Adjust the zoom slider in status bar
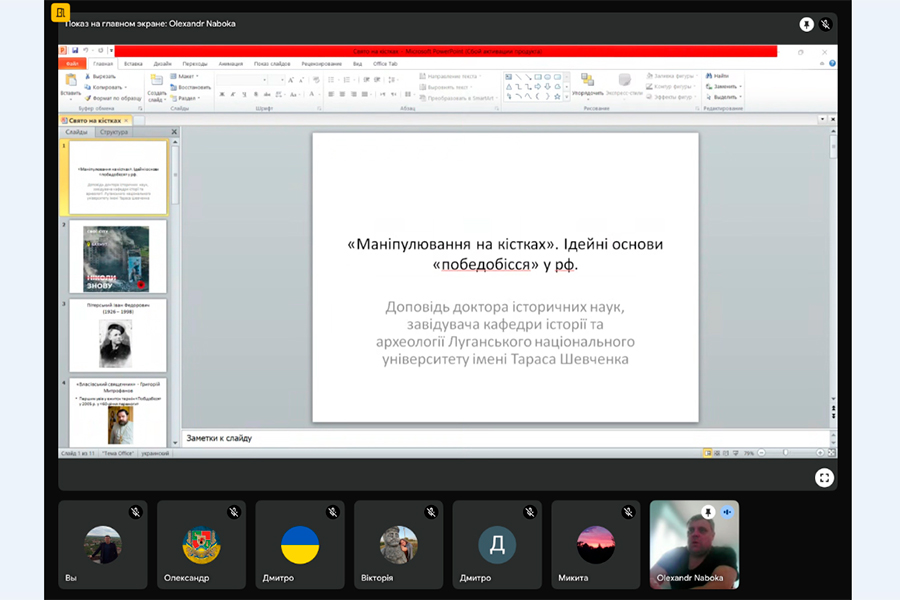The image size is (900, 600). pos(785,453)
